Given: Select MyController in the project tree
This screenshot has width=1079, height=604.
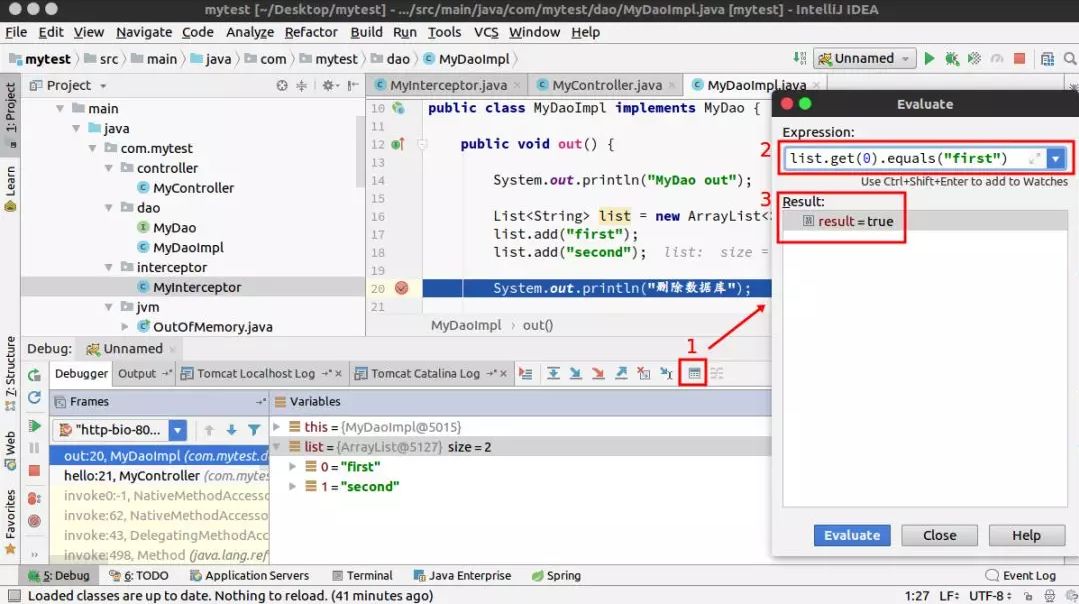Looking at the screenshot, I should tap(193, 188).
